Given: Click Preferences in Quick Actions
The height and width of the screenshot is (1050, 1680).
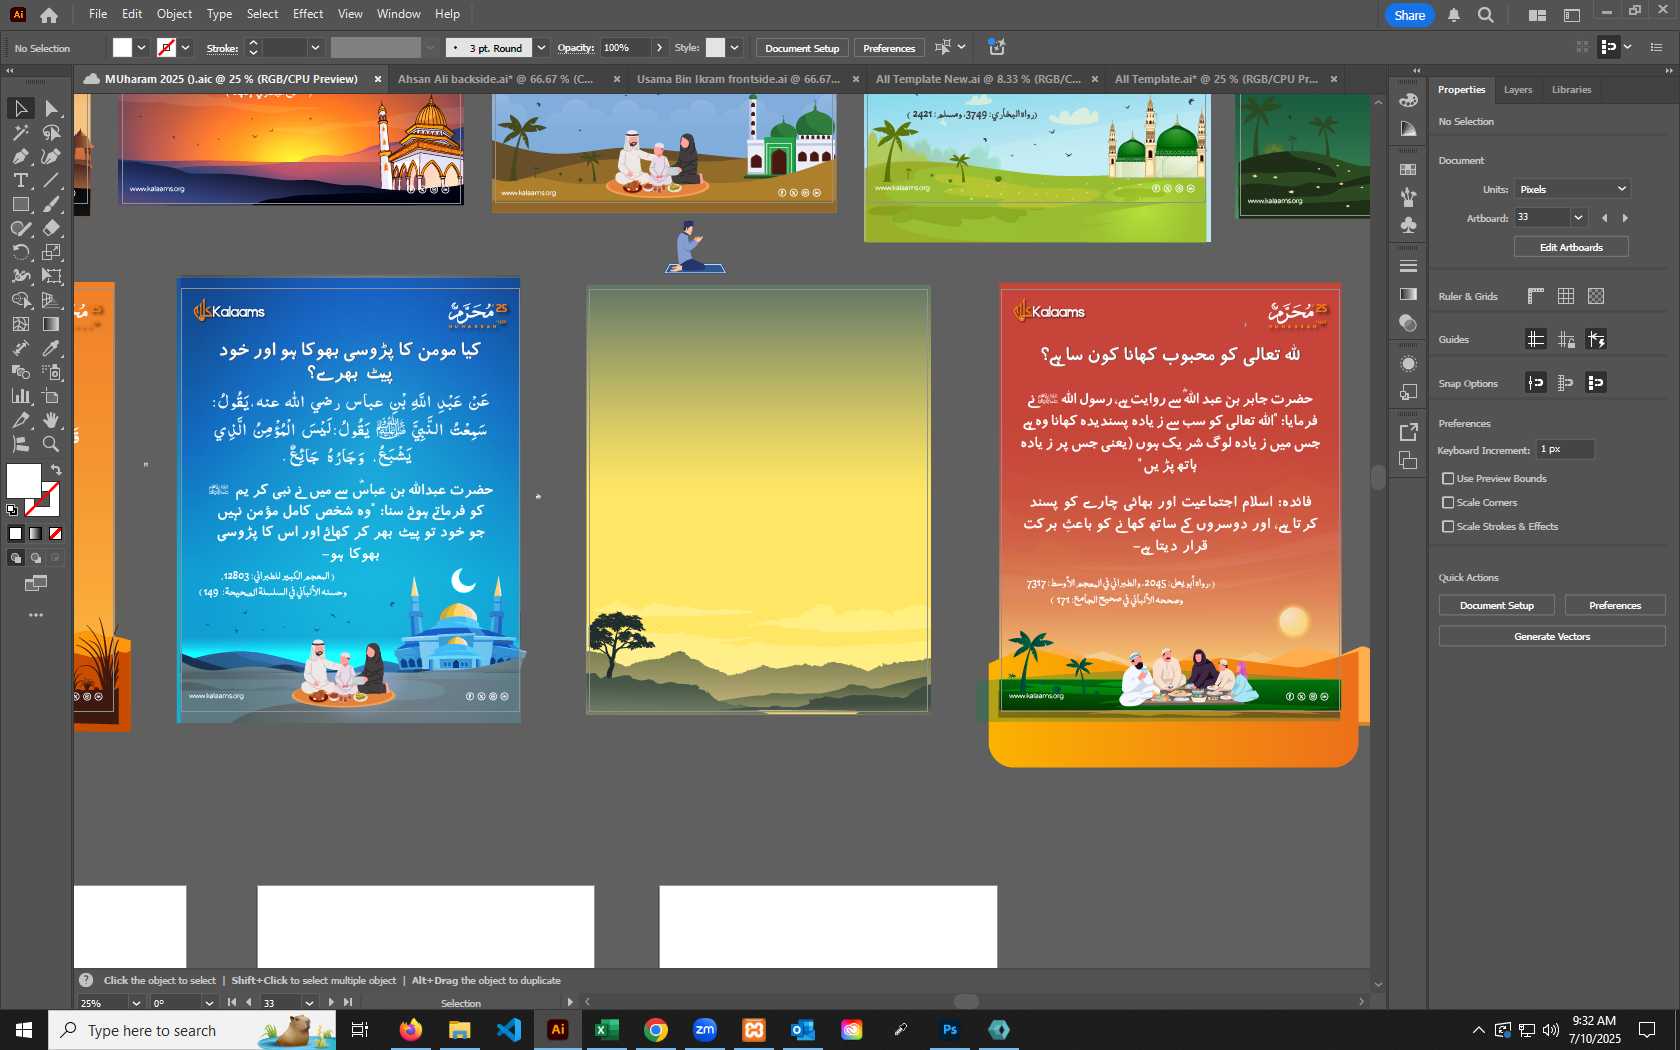Looking at the screenshot, I should coord(1615,605).
